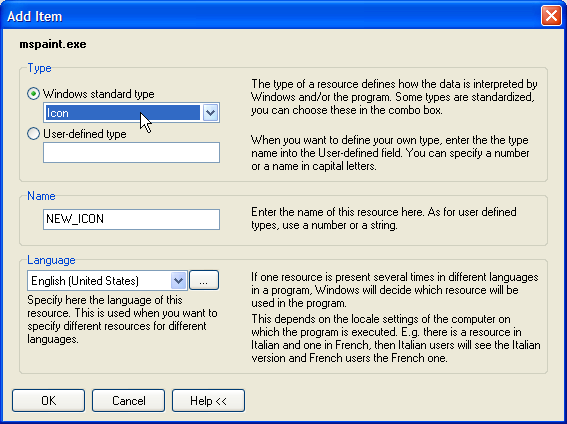Click the Name group heading
Screen dimensions: 567x424
click(x=41, y=196)
